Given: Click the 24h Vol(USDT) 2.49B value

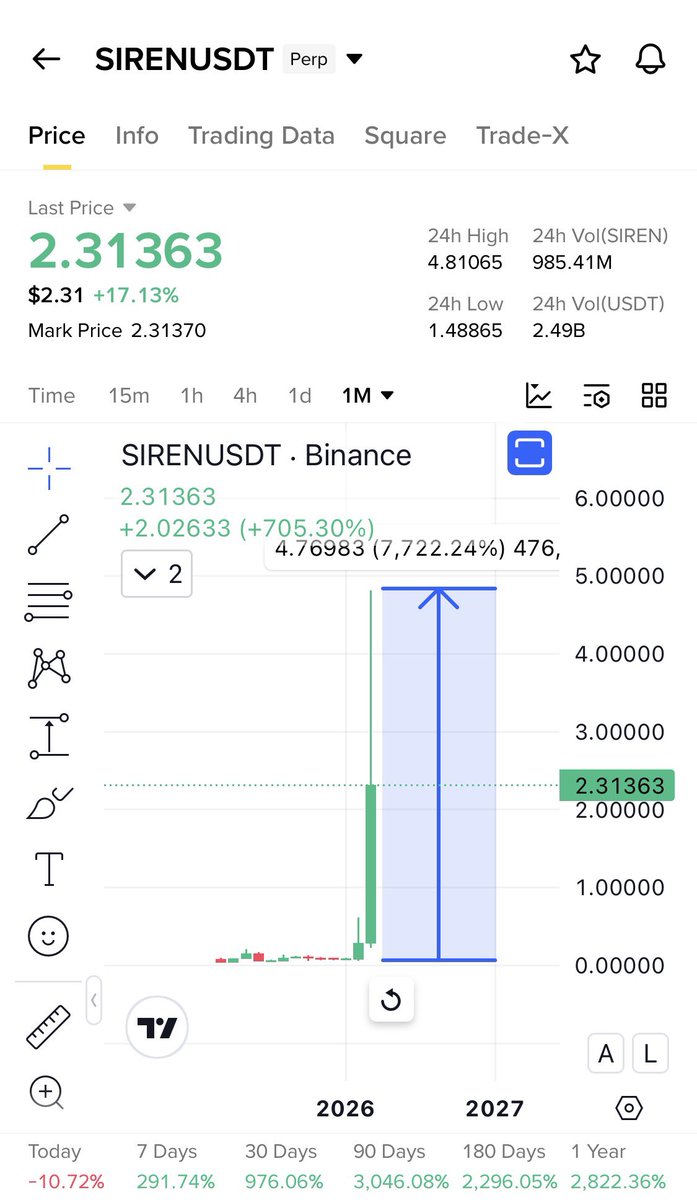Looking at the screenshot, I should [559, 330].
